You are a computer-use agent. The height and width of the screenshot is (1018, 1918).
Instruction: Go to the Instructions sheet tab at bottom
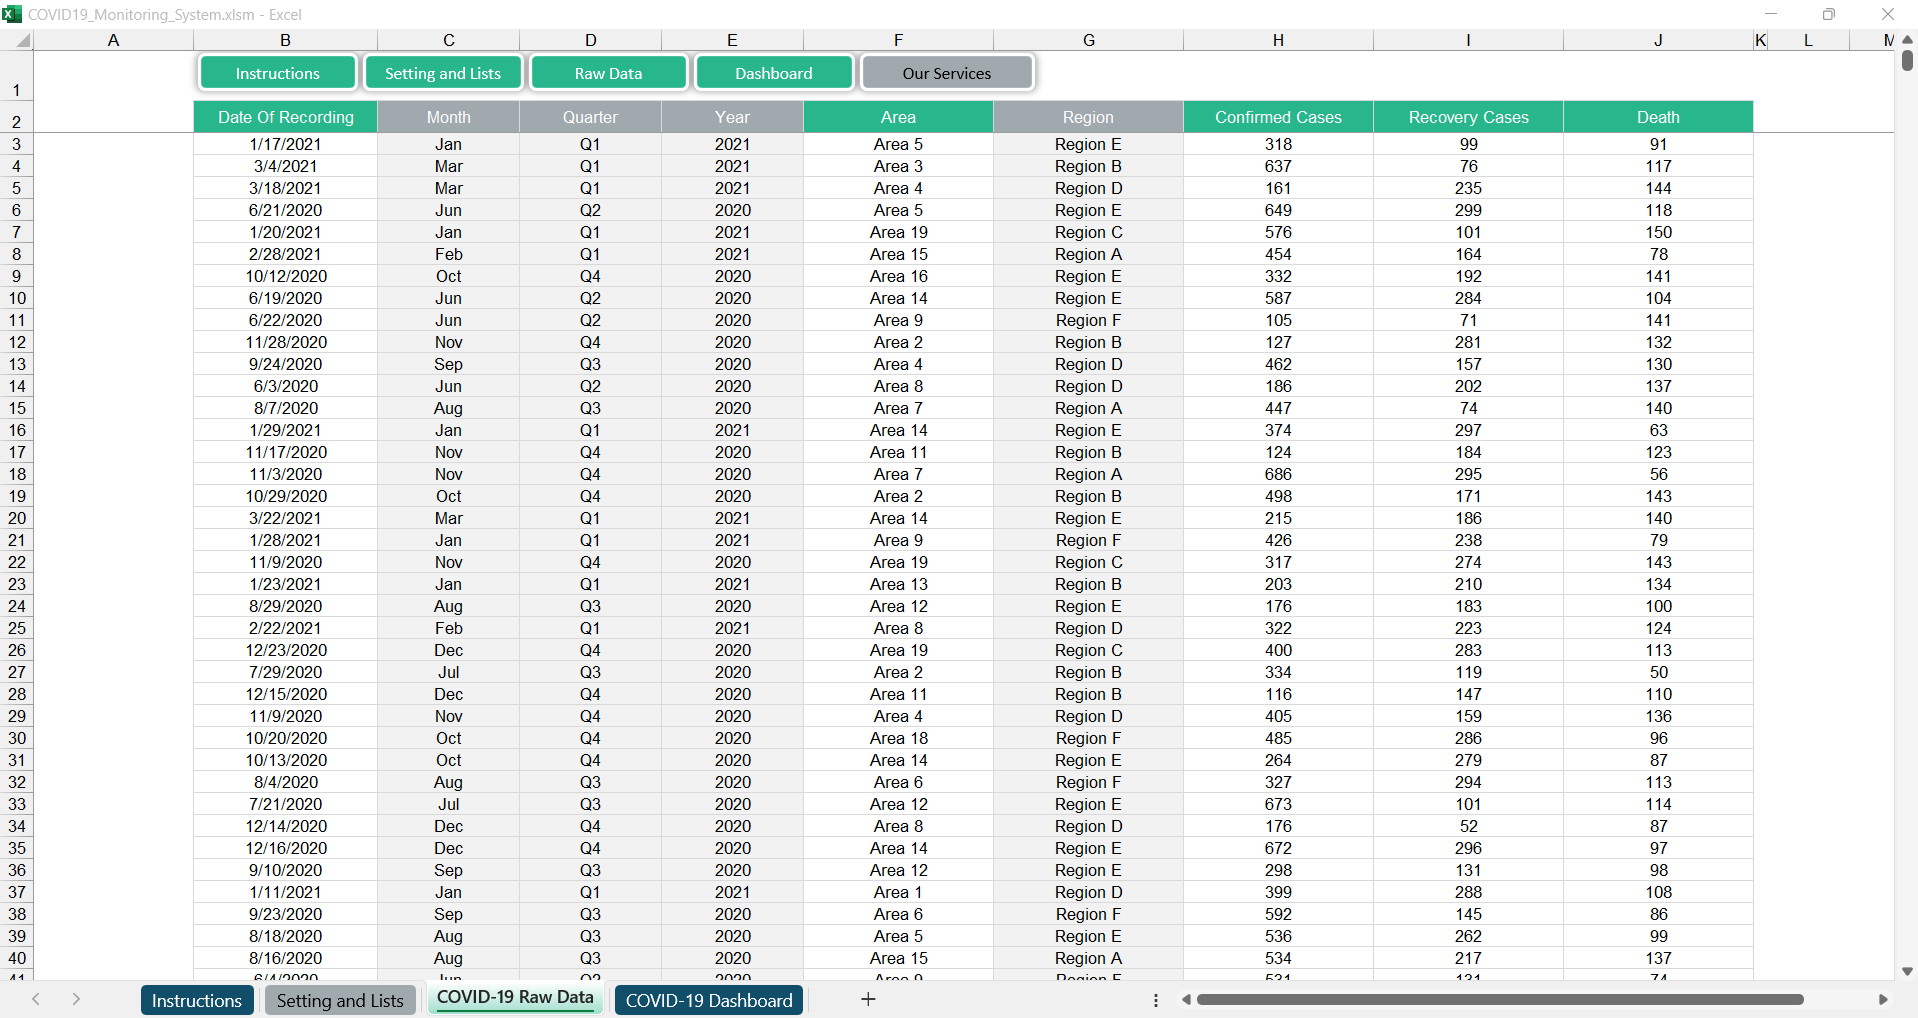[x=196, y=1000]
